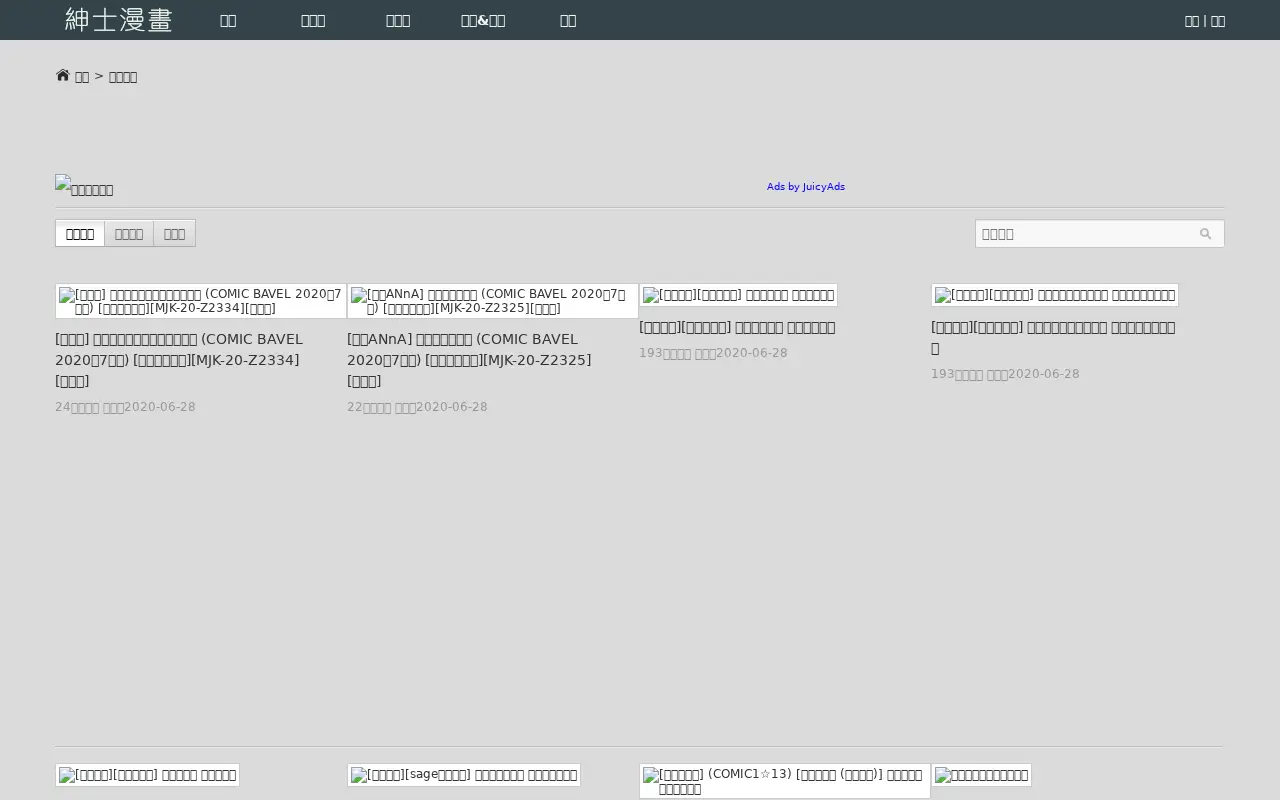1280x800 pixels.
Task: Click the breadcrumb link after the ">" arrow
Action: coord(123,77)
